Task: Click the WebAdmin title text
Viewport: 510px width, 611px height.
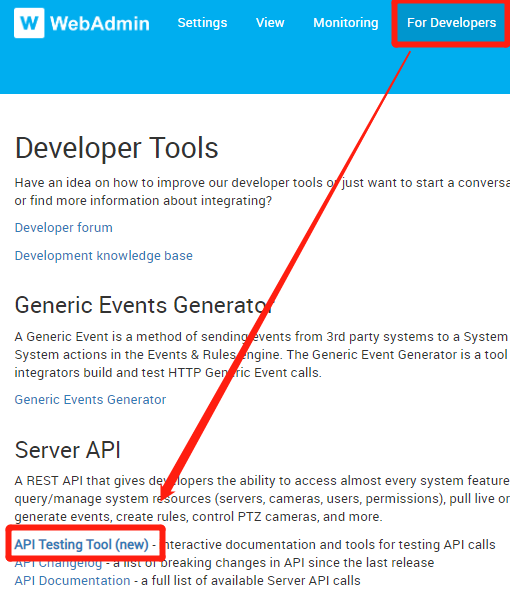Action: point(100,23)
